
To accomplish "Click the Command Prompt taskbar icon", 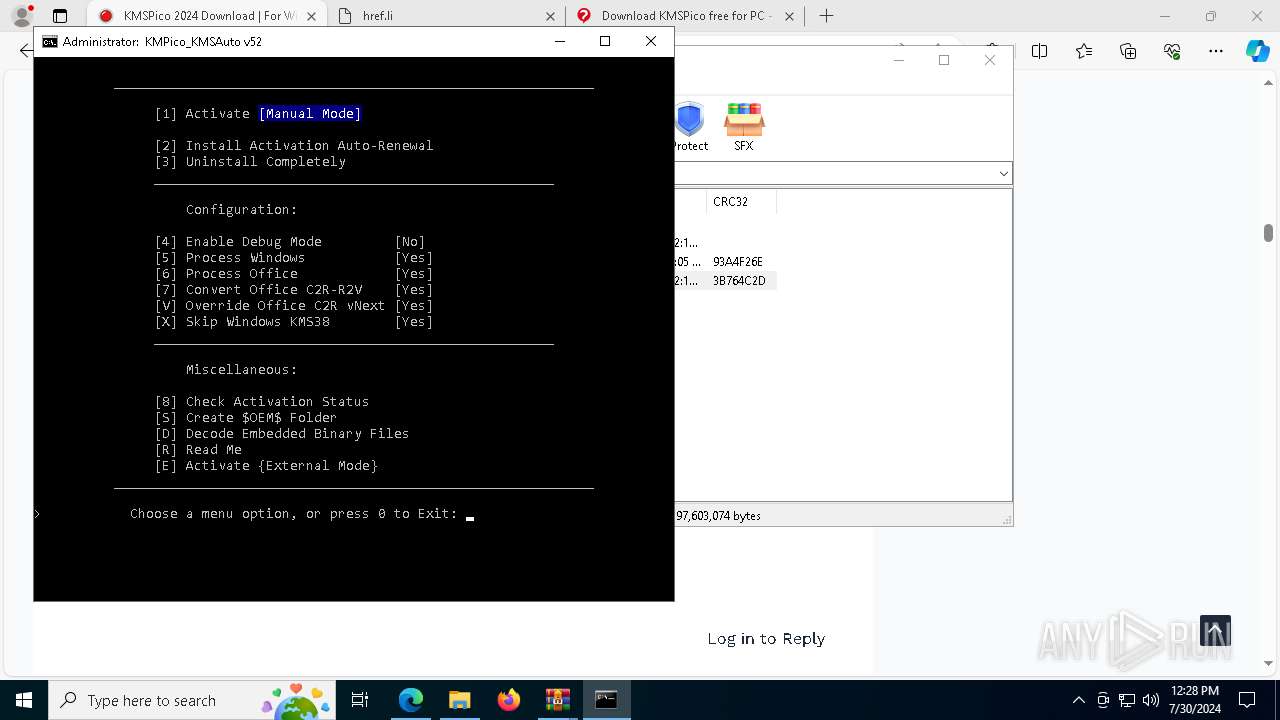I will point(606,700).
